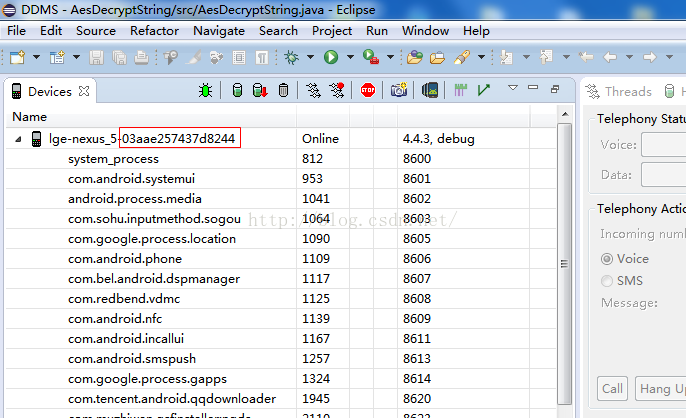Screen dimensions: 686x418
Task: Select the com.tencent.android.qqdownloader process
Action: [281, 399]
